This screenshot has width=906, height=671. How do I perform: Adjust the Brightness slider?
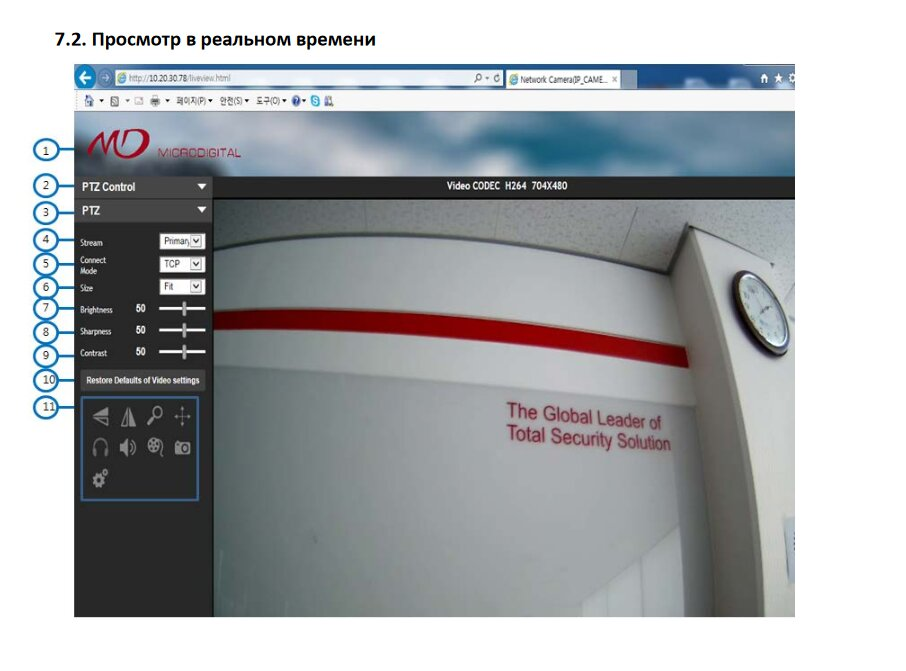pyautogui.click(x=182, y=309)
